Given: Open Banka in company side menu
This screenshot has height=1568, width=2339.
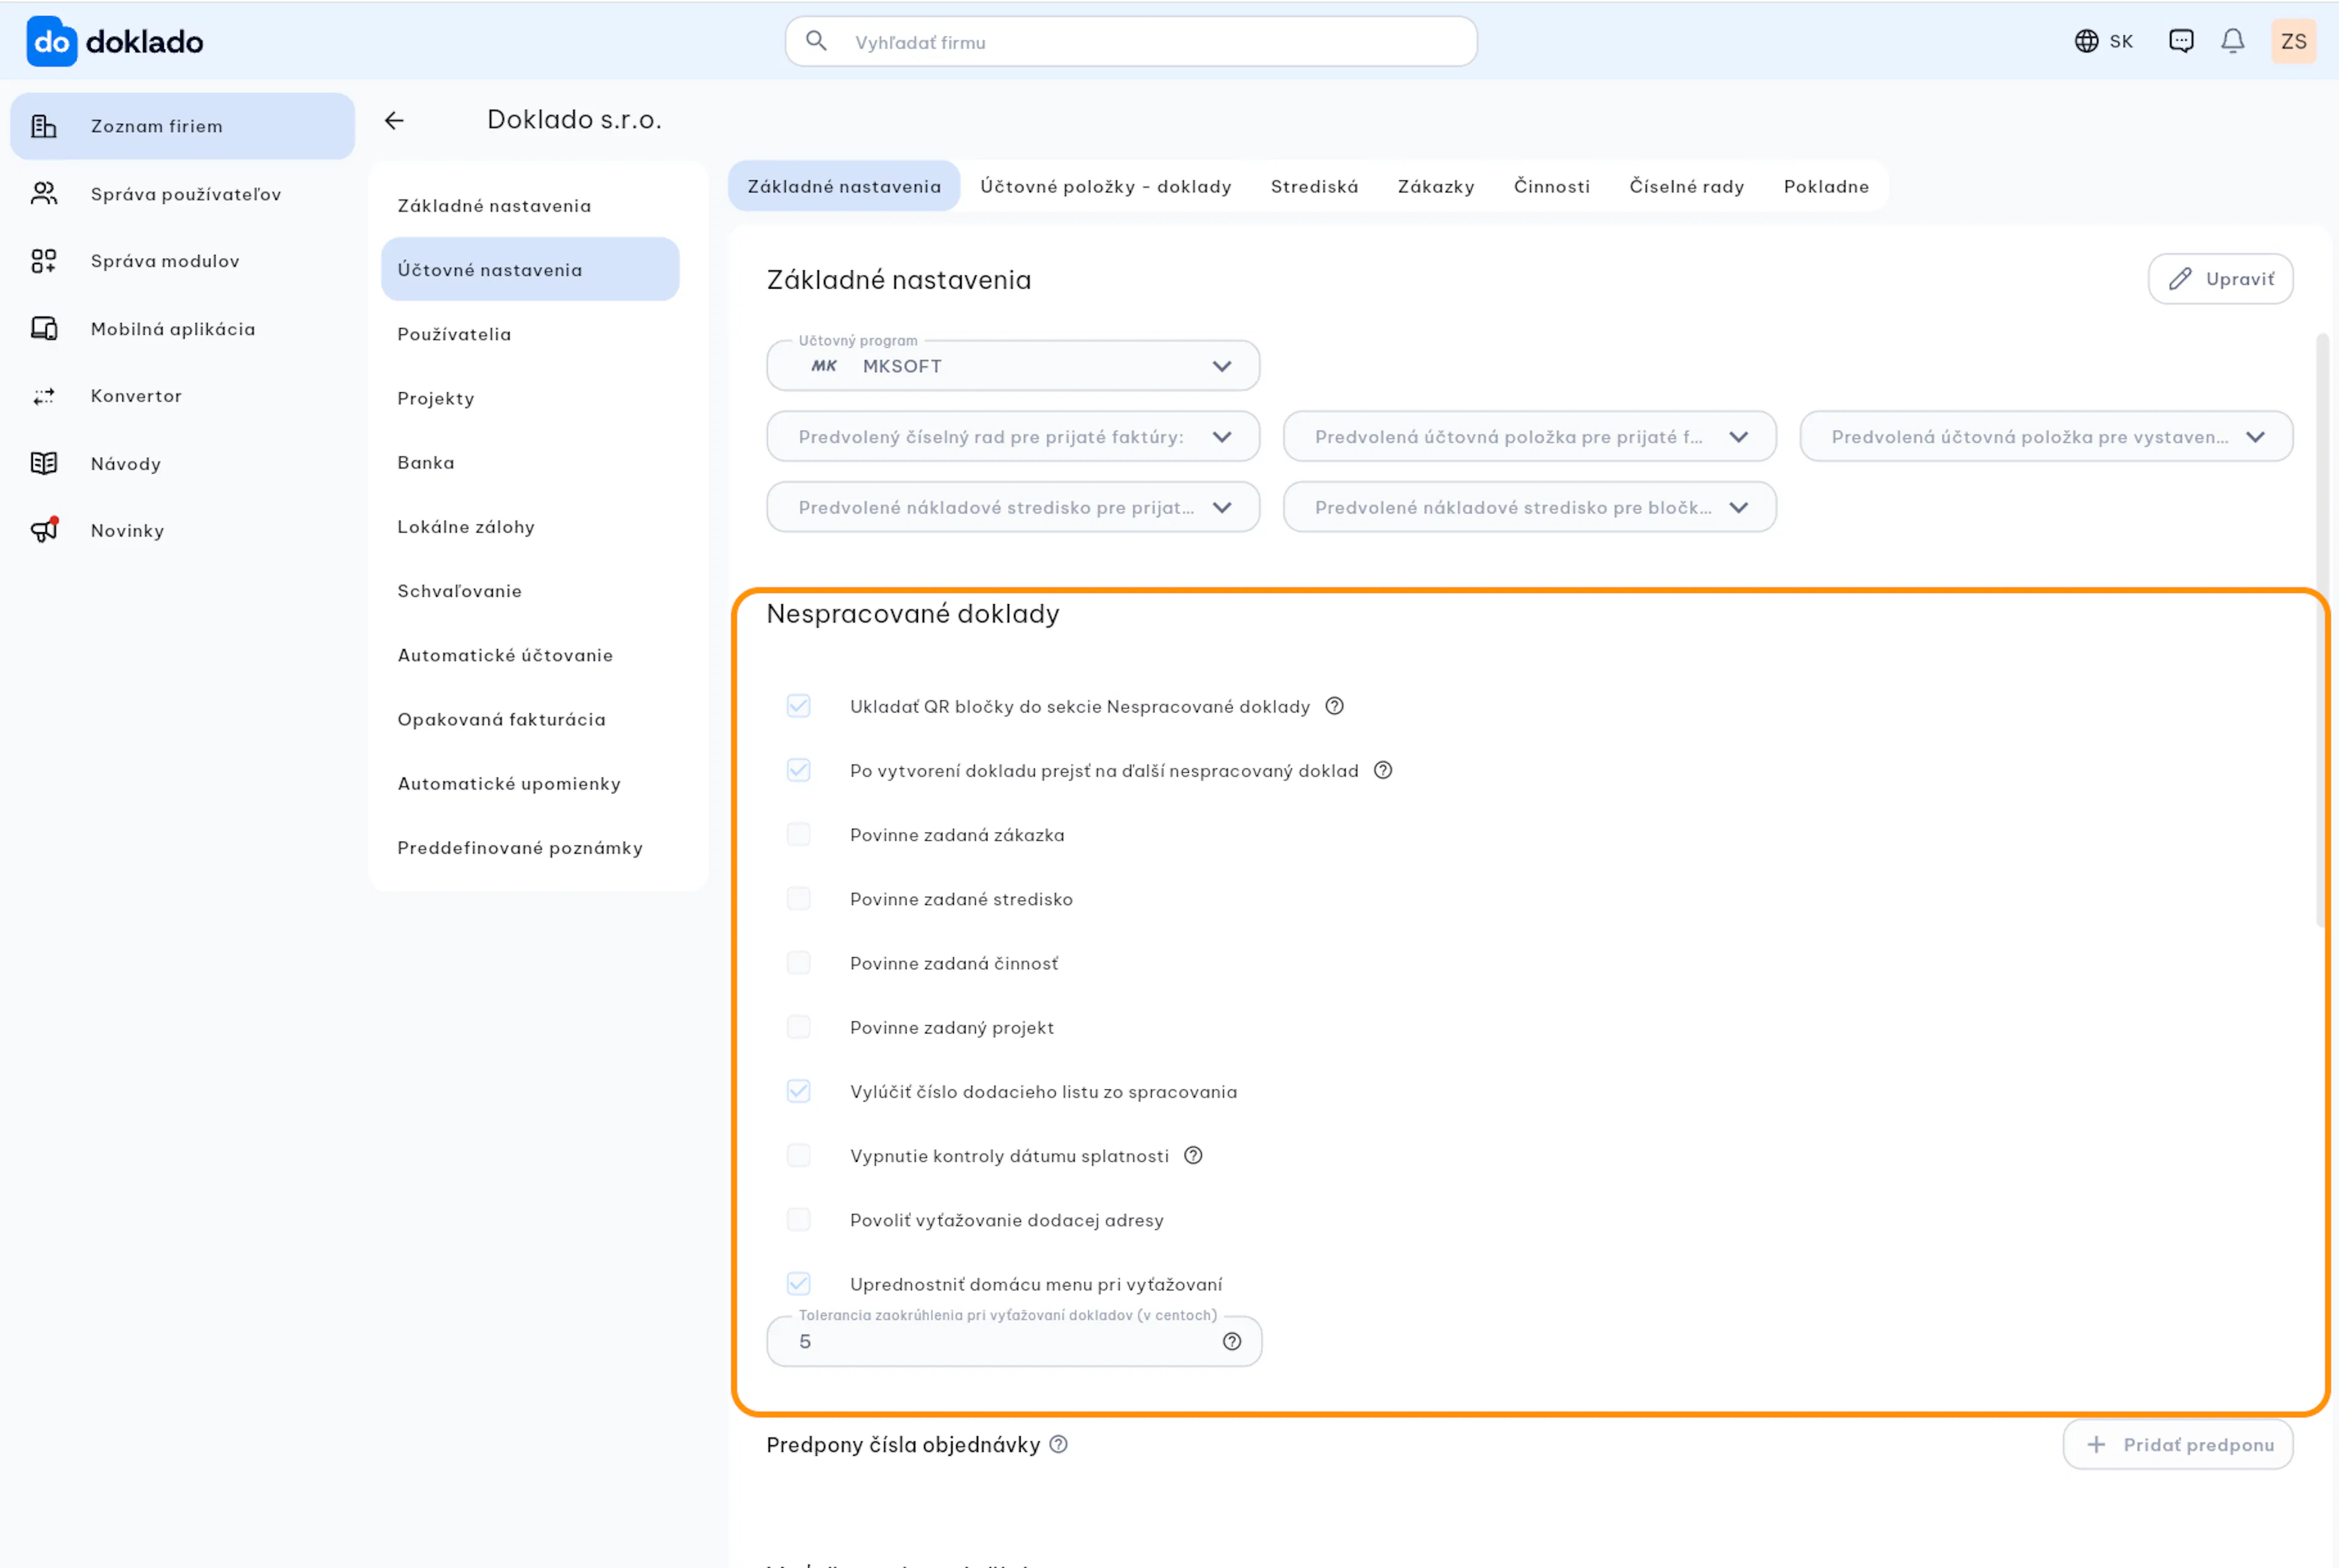Looking at the screenshot, I should (x=530, y=462).
